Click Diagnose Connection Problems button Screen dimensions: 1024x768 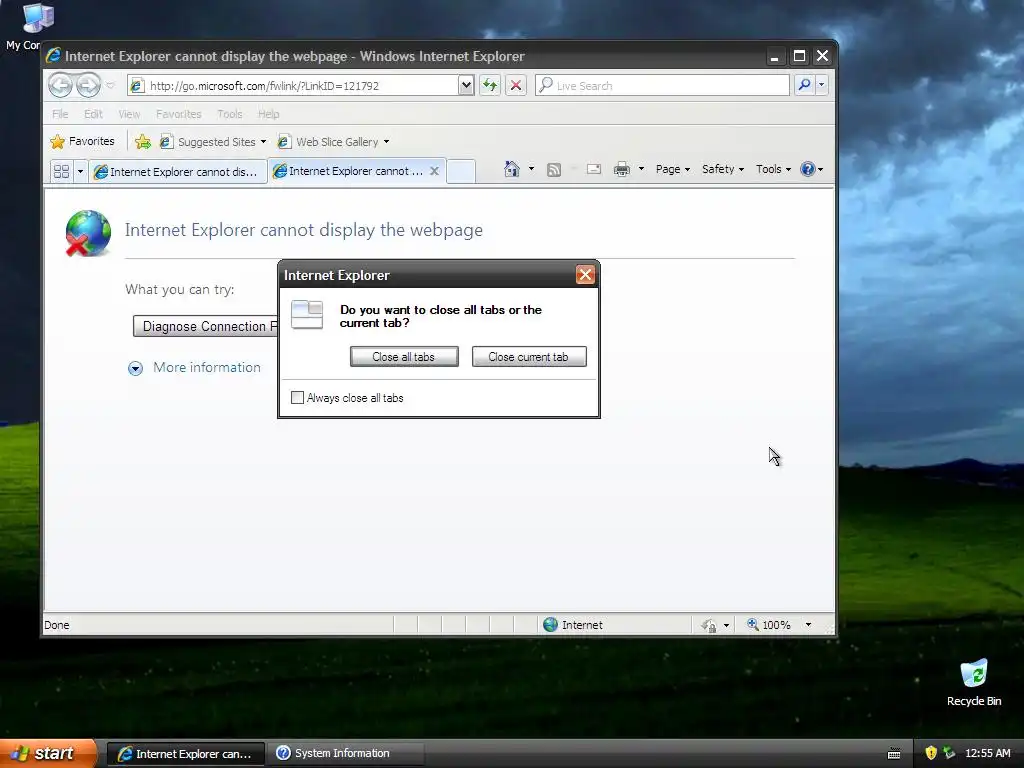[206, 326]
